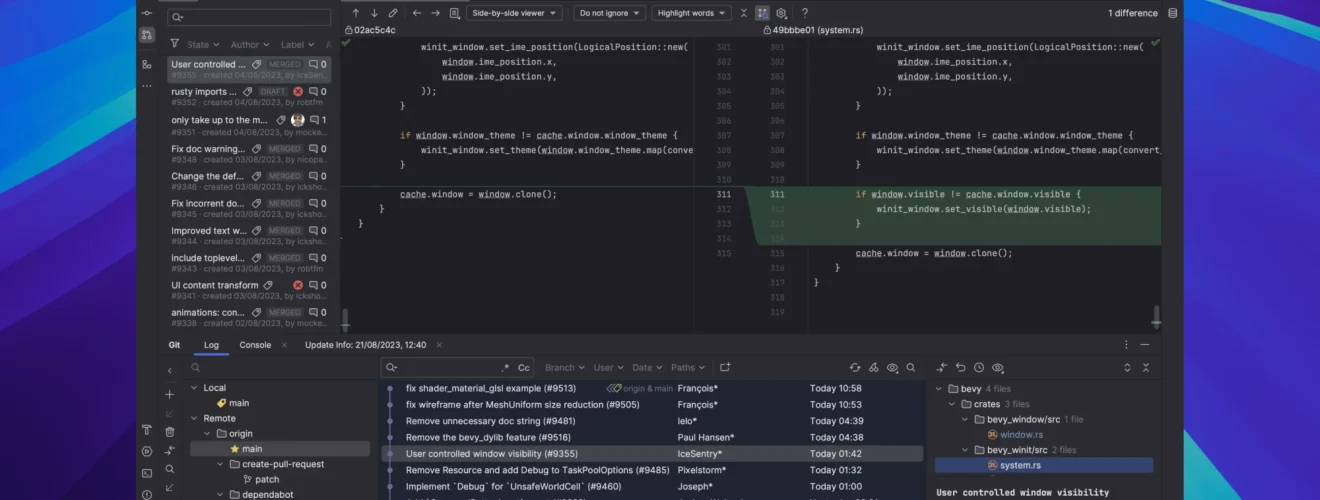Cherry-pick the selected commit
1320x500 pixels.
click(874, 367)
